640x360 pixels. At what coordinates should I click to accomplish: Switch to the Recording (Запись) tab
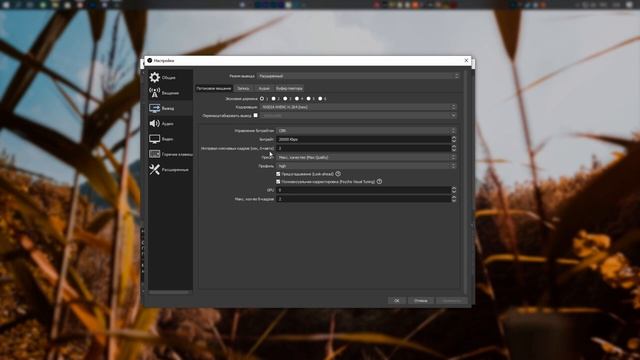point(243,88)
